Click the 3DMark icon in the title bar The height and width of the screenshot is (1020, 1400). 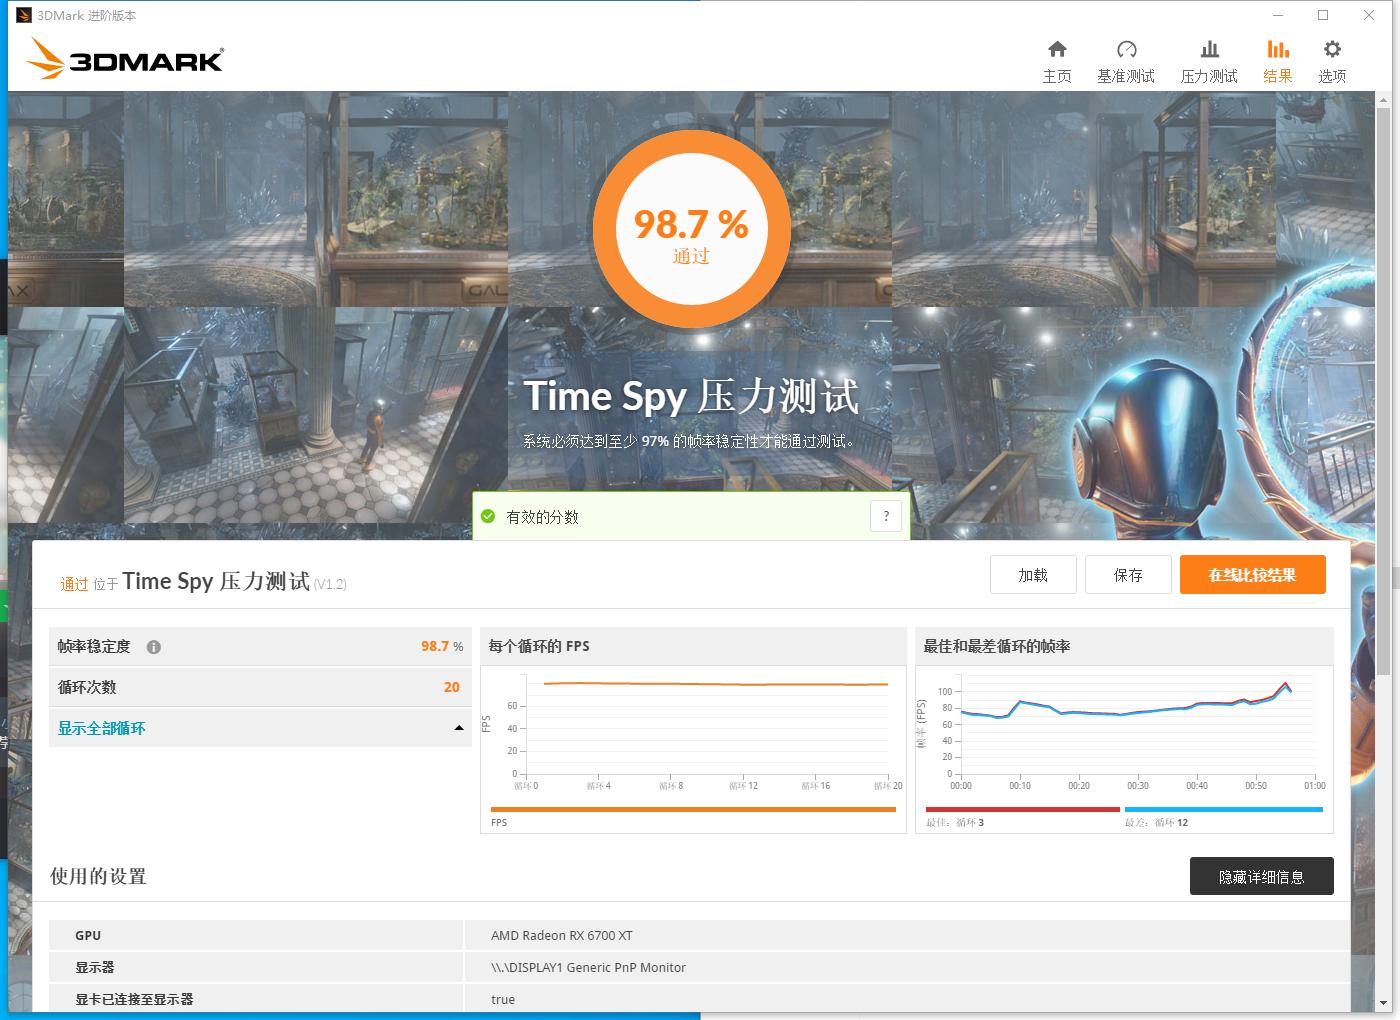point(22,15)
